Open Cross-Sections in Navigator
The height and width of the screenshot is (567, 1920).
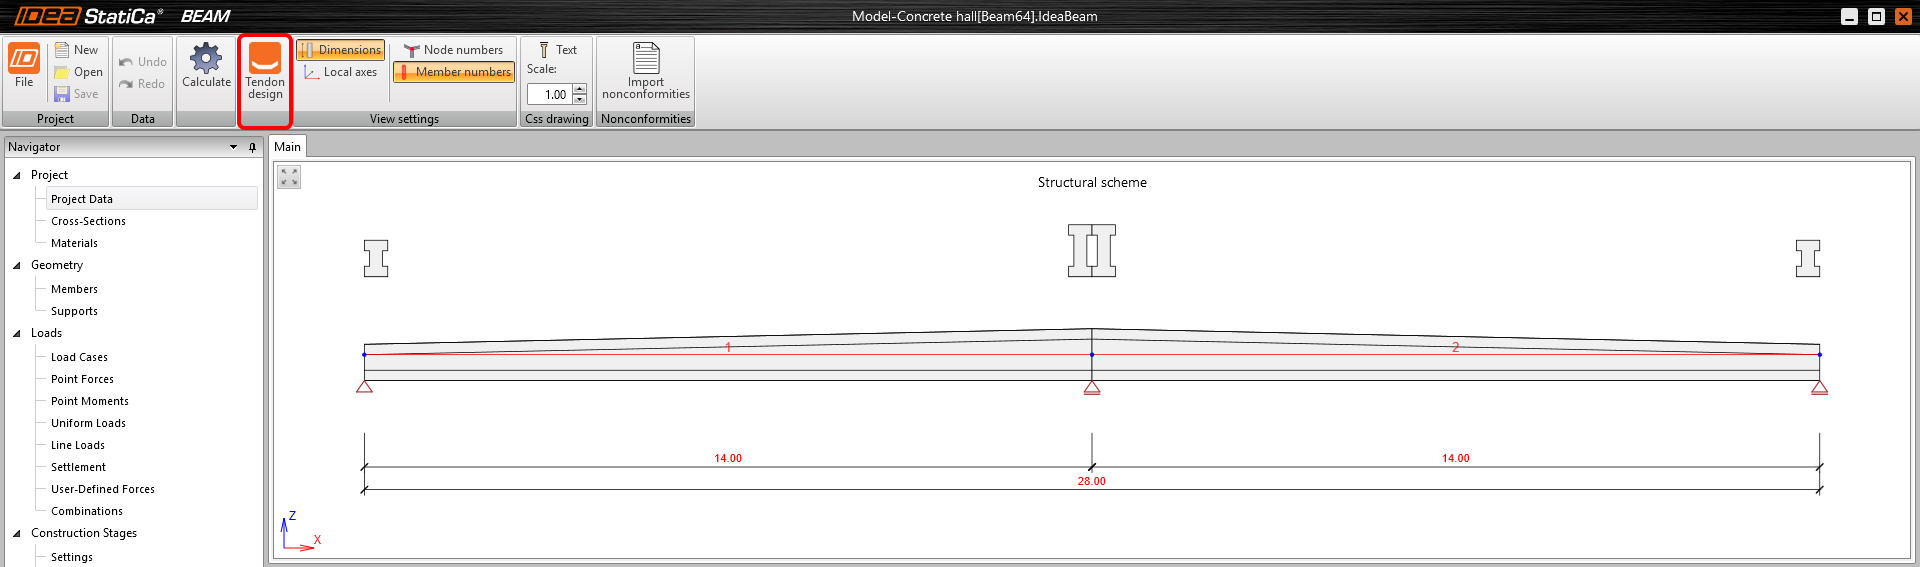(x=88, y=221)
